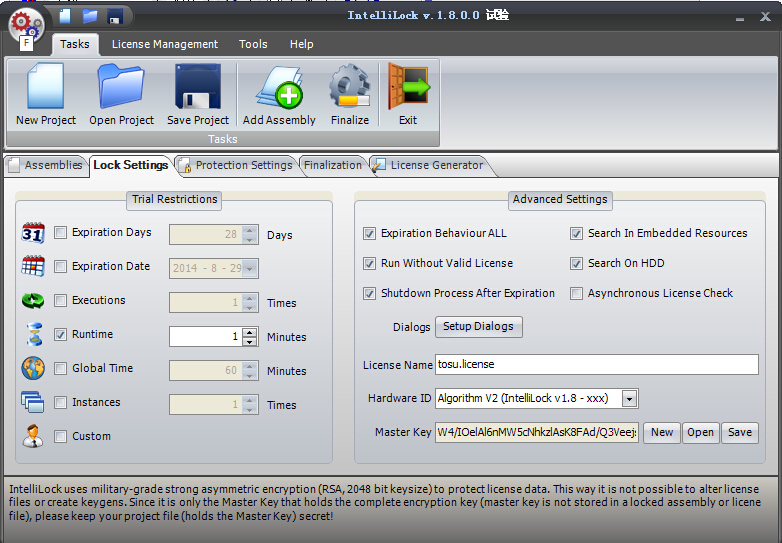Image resolution: width=782 pixels, height=543 pixels.
Task: Toggle Expiration Behaviour ALL checkbox
Action: coord(370,233)
